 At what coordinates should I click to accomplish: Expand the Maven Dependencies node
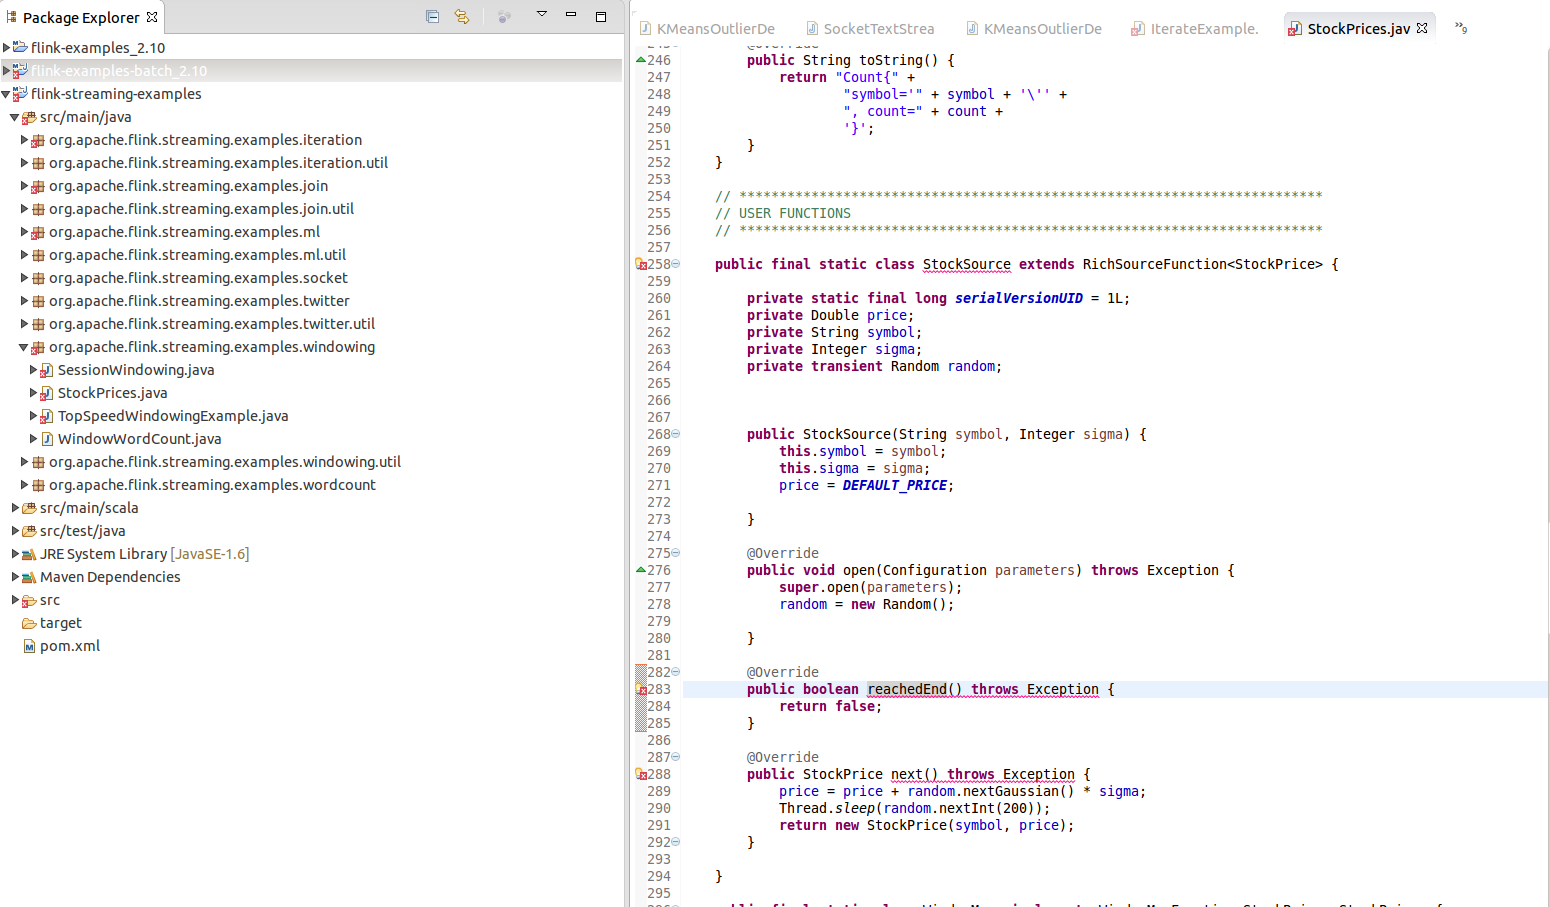click(x=15, y=577)
